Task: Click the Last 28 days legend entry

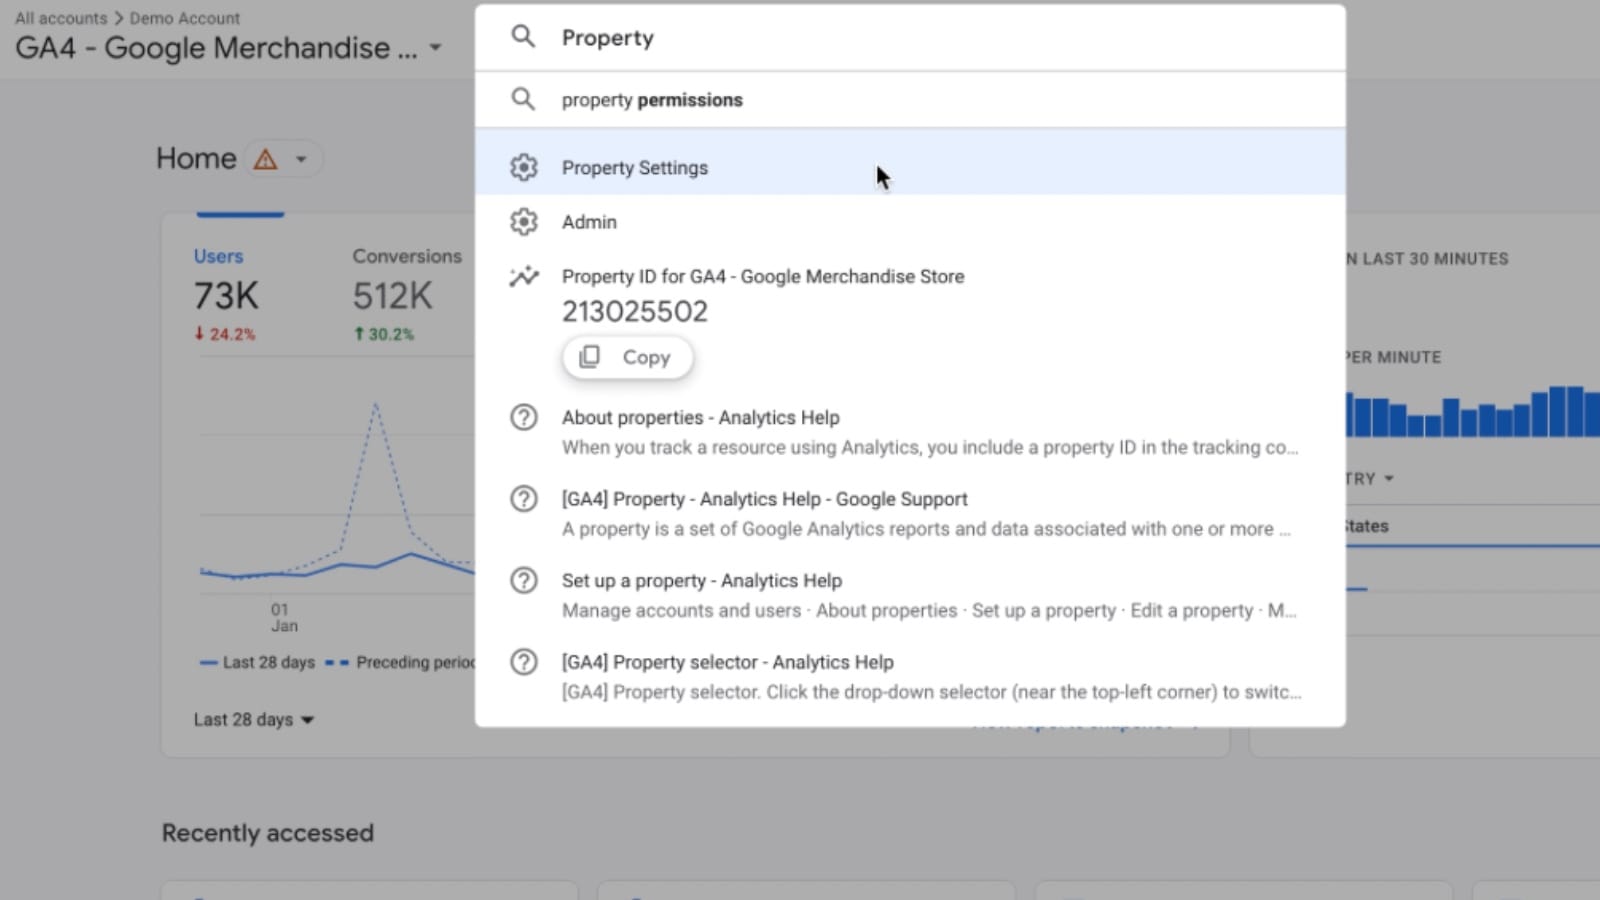Action: [257, 662]
